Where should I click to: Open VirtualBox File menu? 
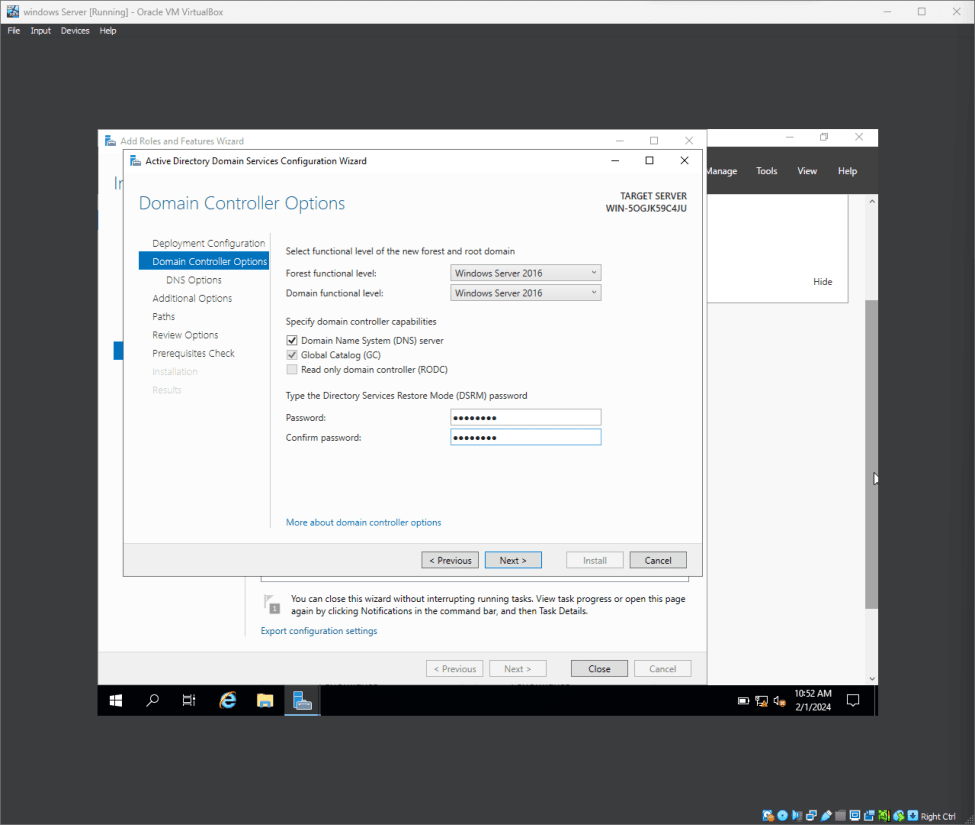click(x=14, y=30)
